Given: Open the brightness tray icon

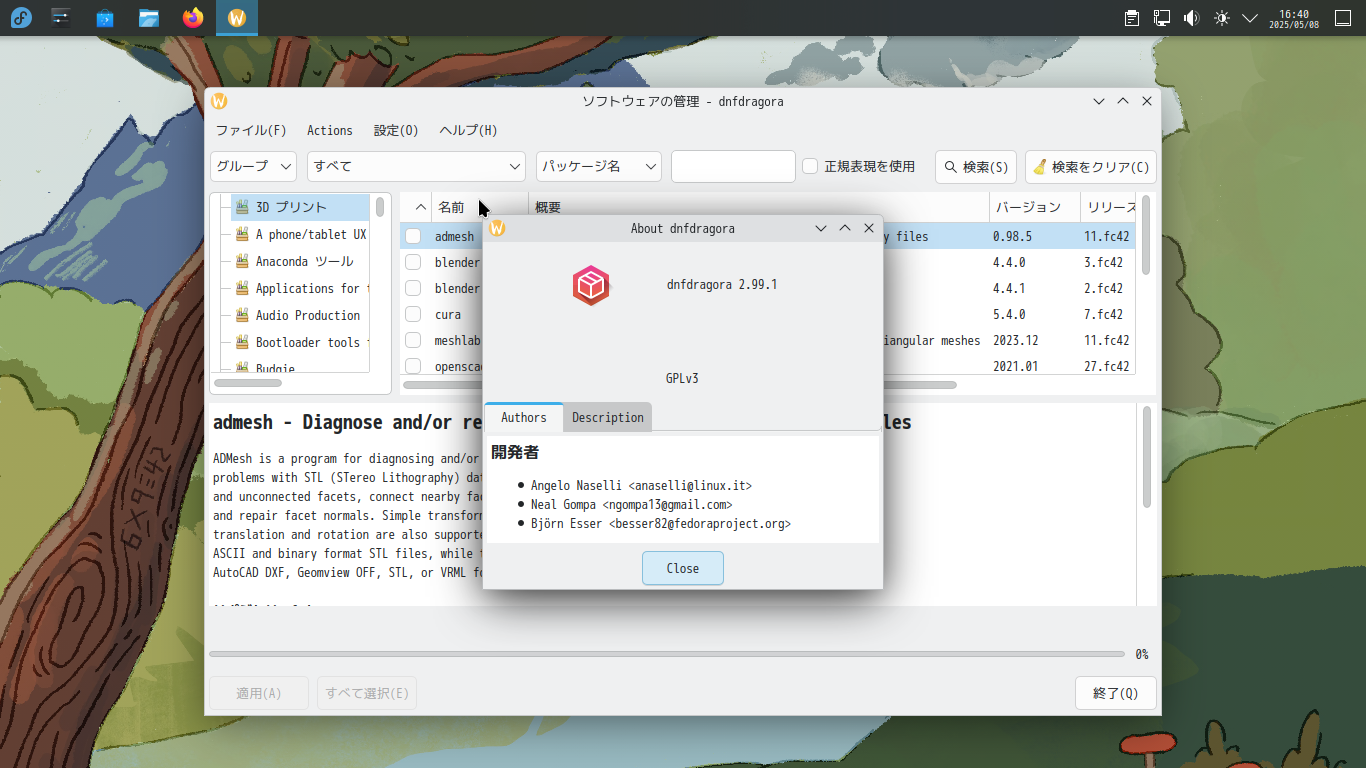Looking at the screenshot, I should [x=1221, y=18].
